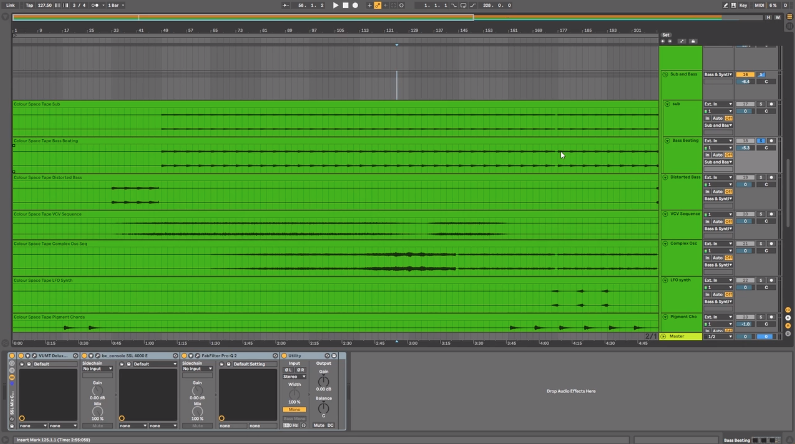Viewport: 795px width, 444px height.
Task: Open bx_console Sidechain No Input dropdown
Action: click(x=97, y=368)
